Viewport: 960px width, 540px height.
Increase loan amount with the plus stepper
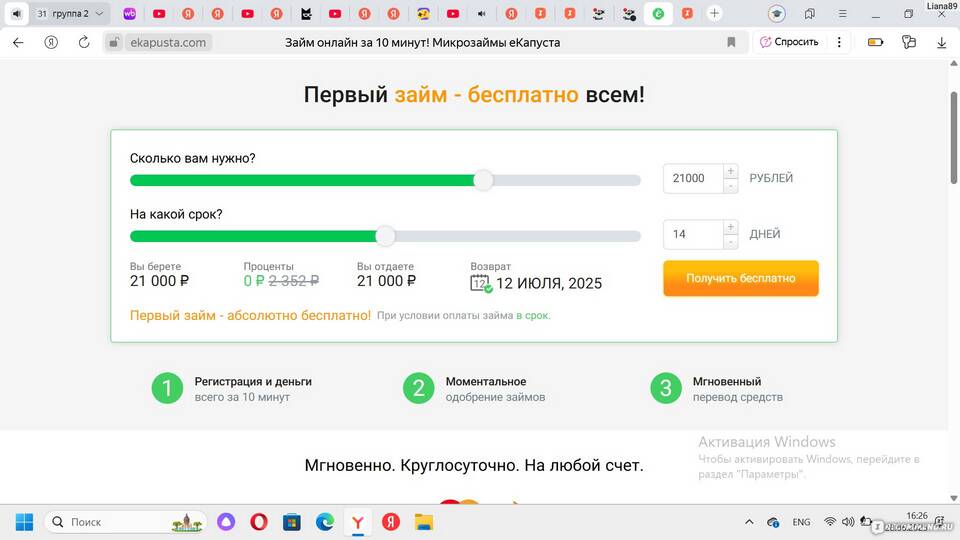pos(730,171)
